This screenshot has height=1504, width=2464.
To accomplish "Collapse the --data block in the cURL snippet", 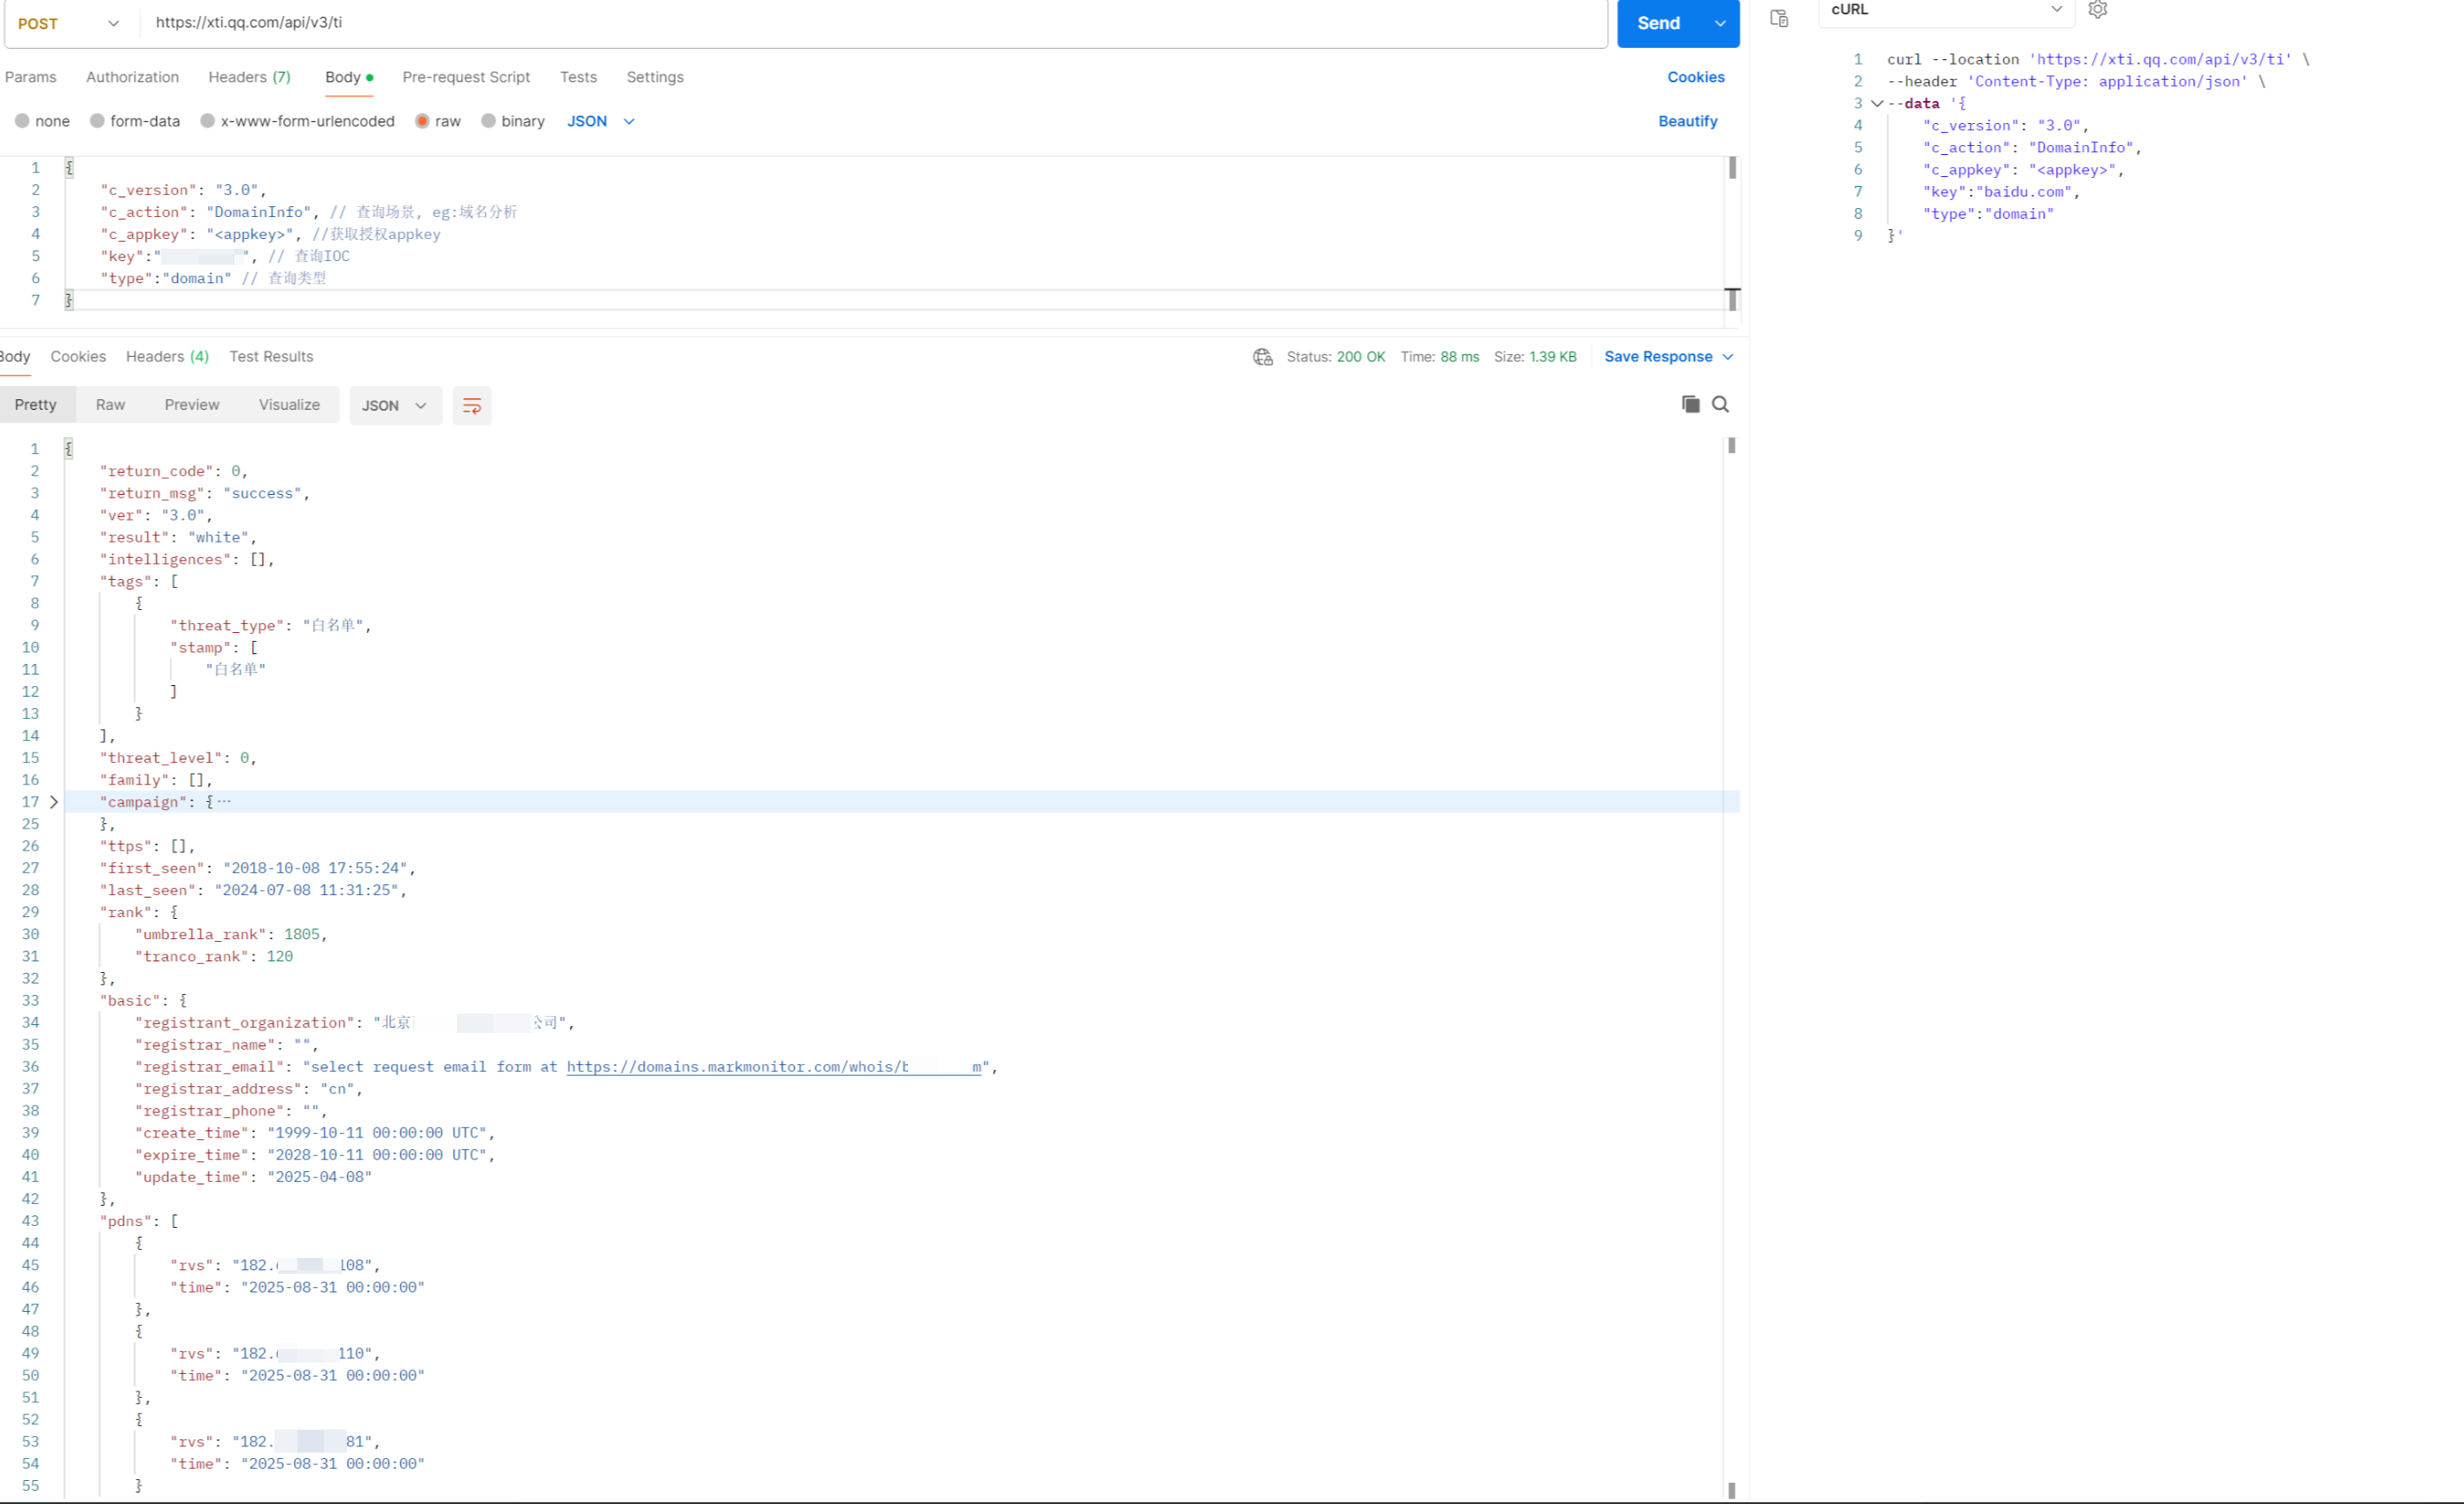I will point(1877,103).
